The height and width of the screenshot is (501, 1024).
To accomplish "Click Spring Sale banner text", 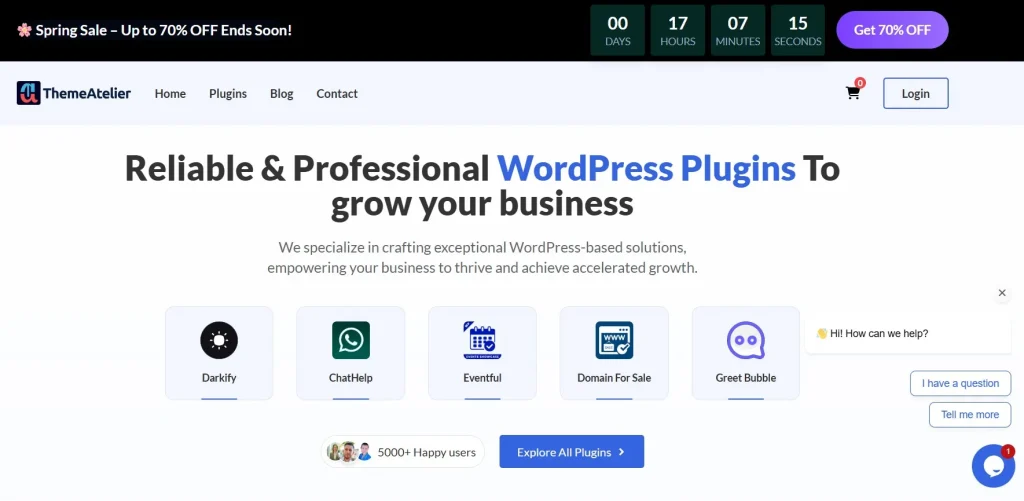I will click(163, 30).
